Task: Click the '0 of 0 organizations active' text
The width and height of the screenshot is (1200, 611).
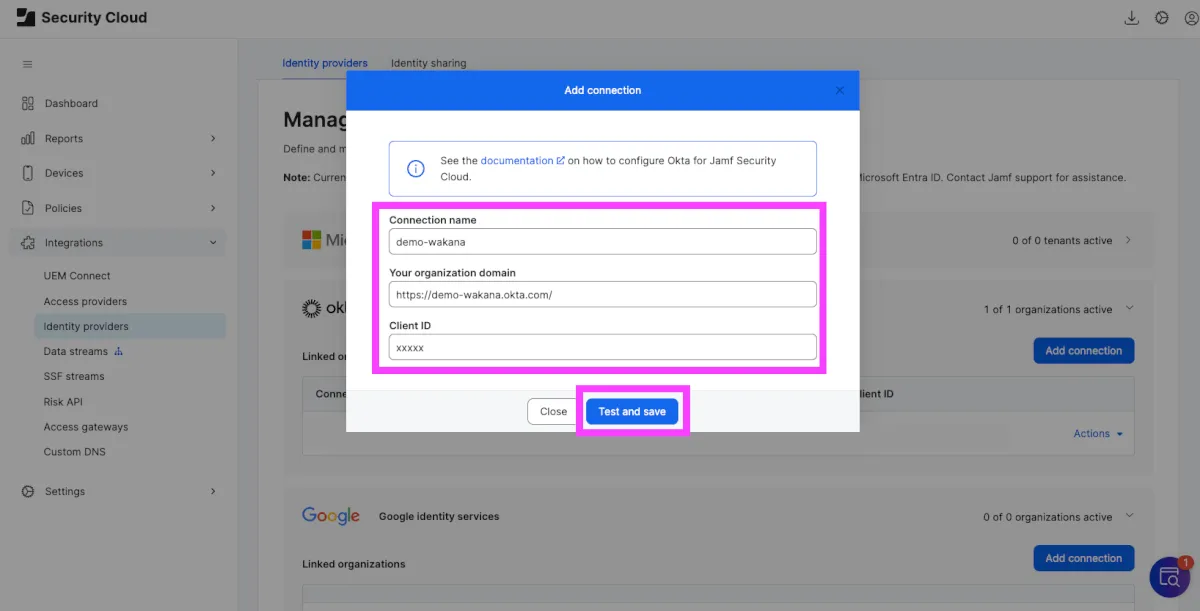Action: [1048, 517]
